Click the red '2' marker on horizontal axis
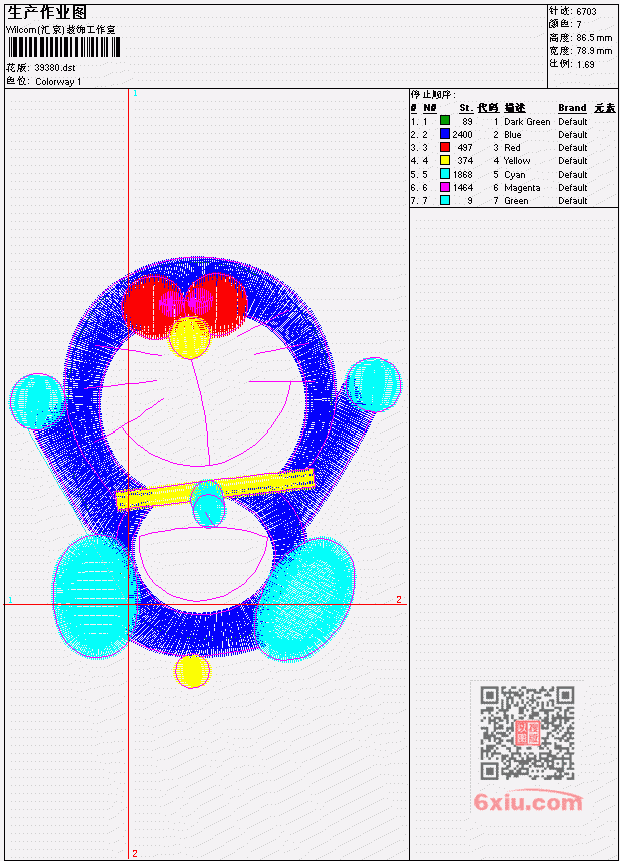 click(x=399, y=599)
